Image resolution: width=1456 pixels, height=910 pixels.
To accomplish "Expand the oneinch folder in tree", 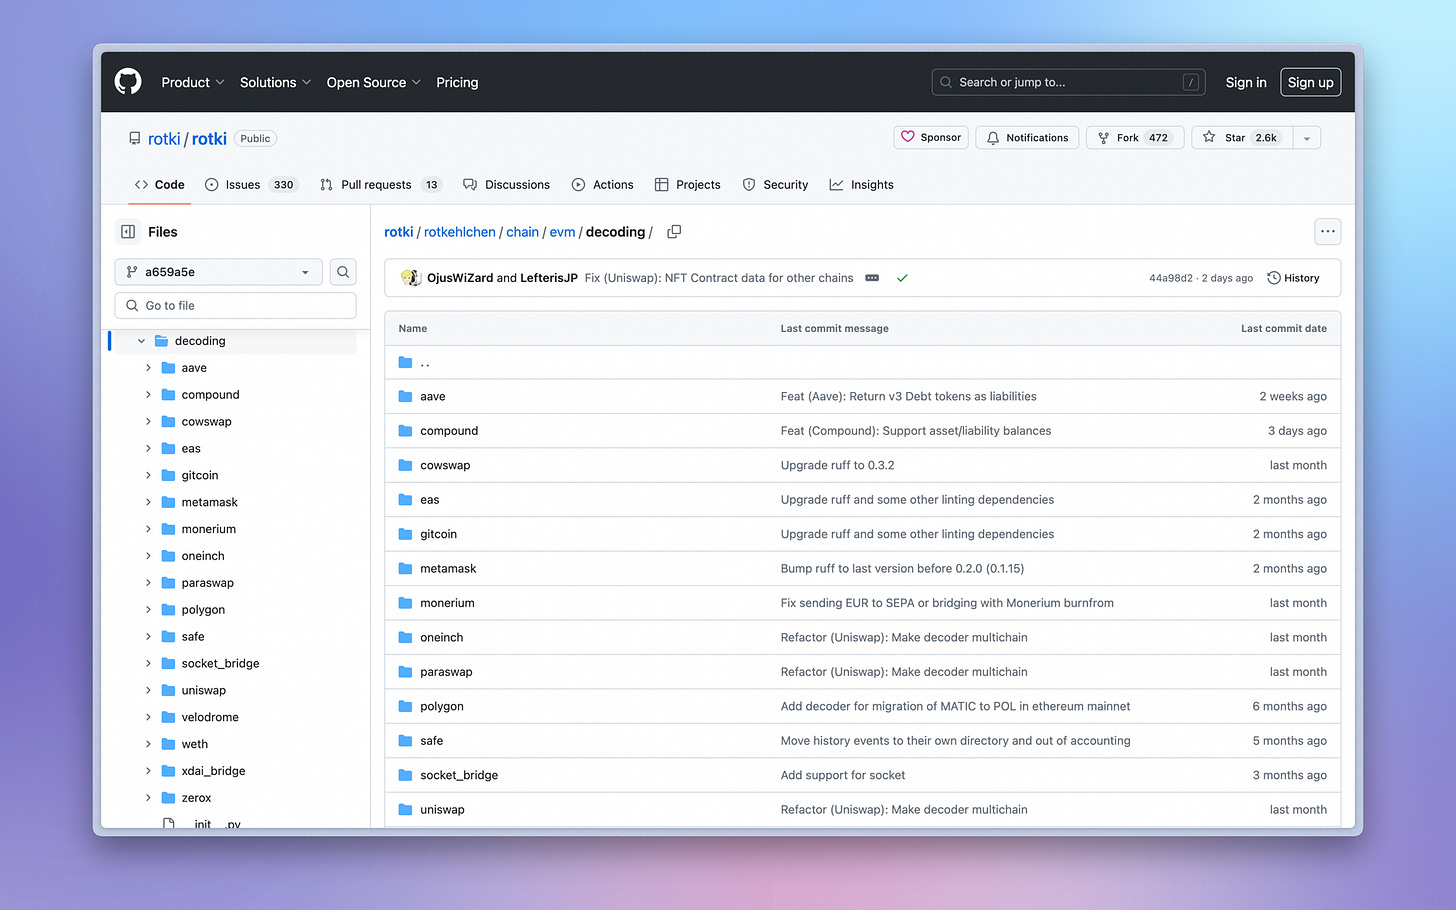I will [148, 556].
